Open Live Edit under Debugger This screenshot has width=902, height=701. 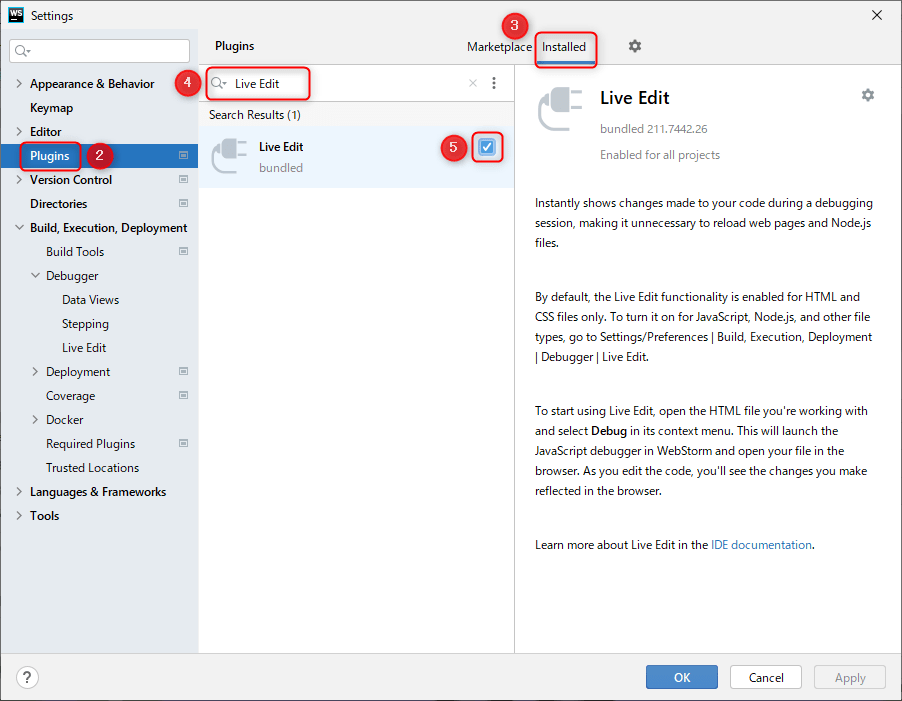click(x=84, y=348)
